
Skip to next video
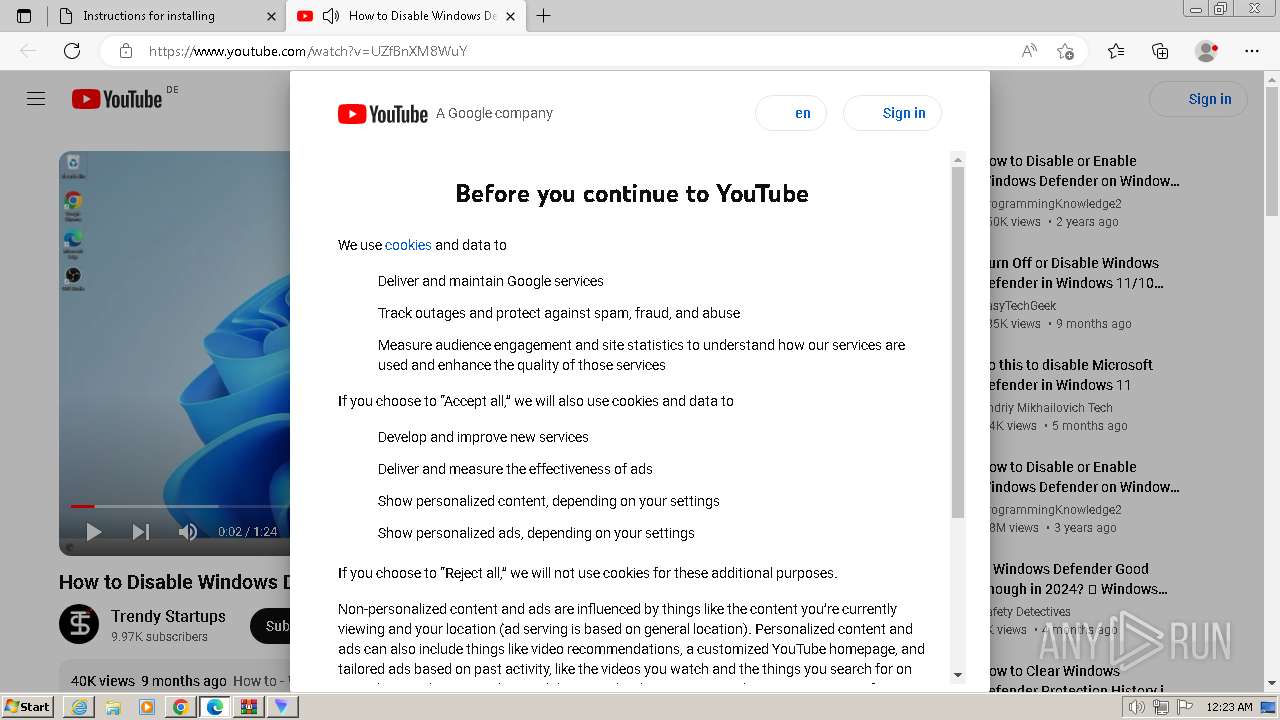141,532
